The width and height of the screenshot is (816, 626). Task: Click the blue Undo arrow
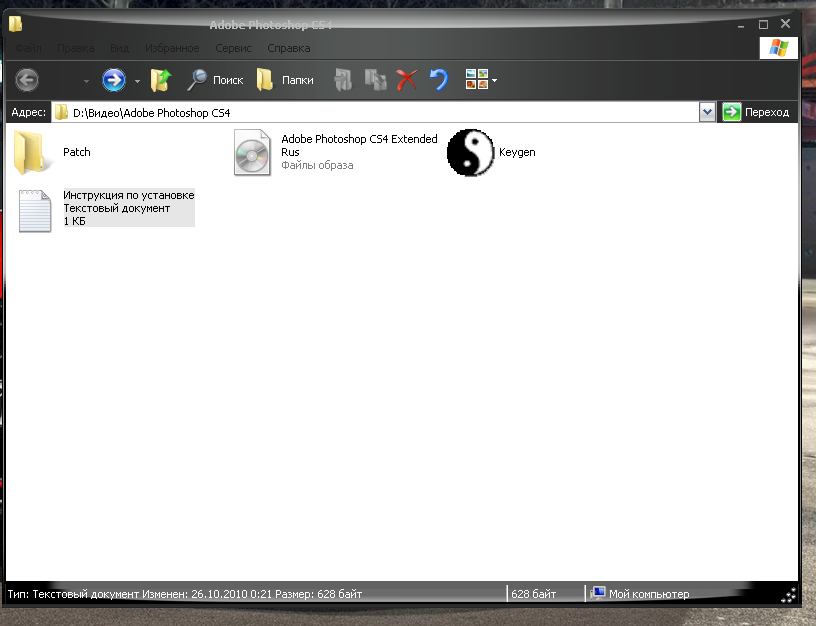pos(439,80)
